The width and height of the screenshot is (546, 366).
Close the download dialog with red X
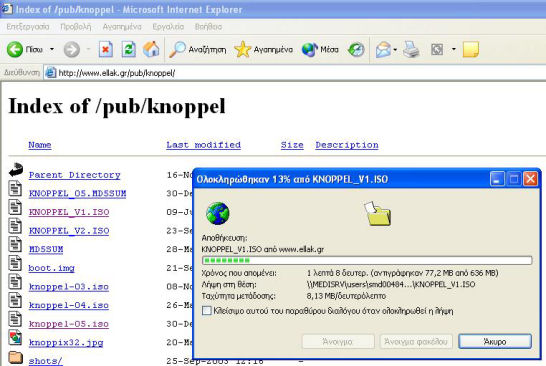point(530,179)
